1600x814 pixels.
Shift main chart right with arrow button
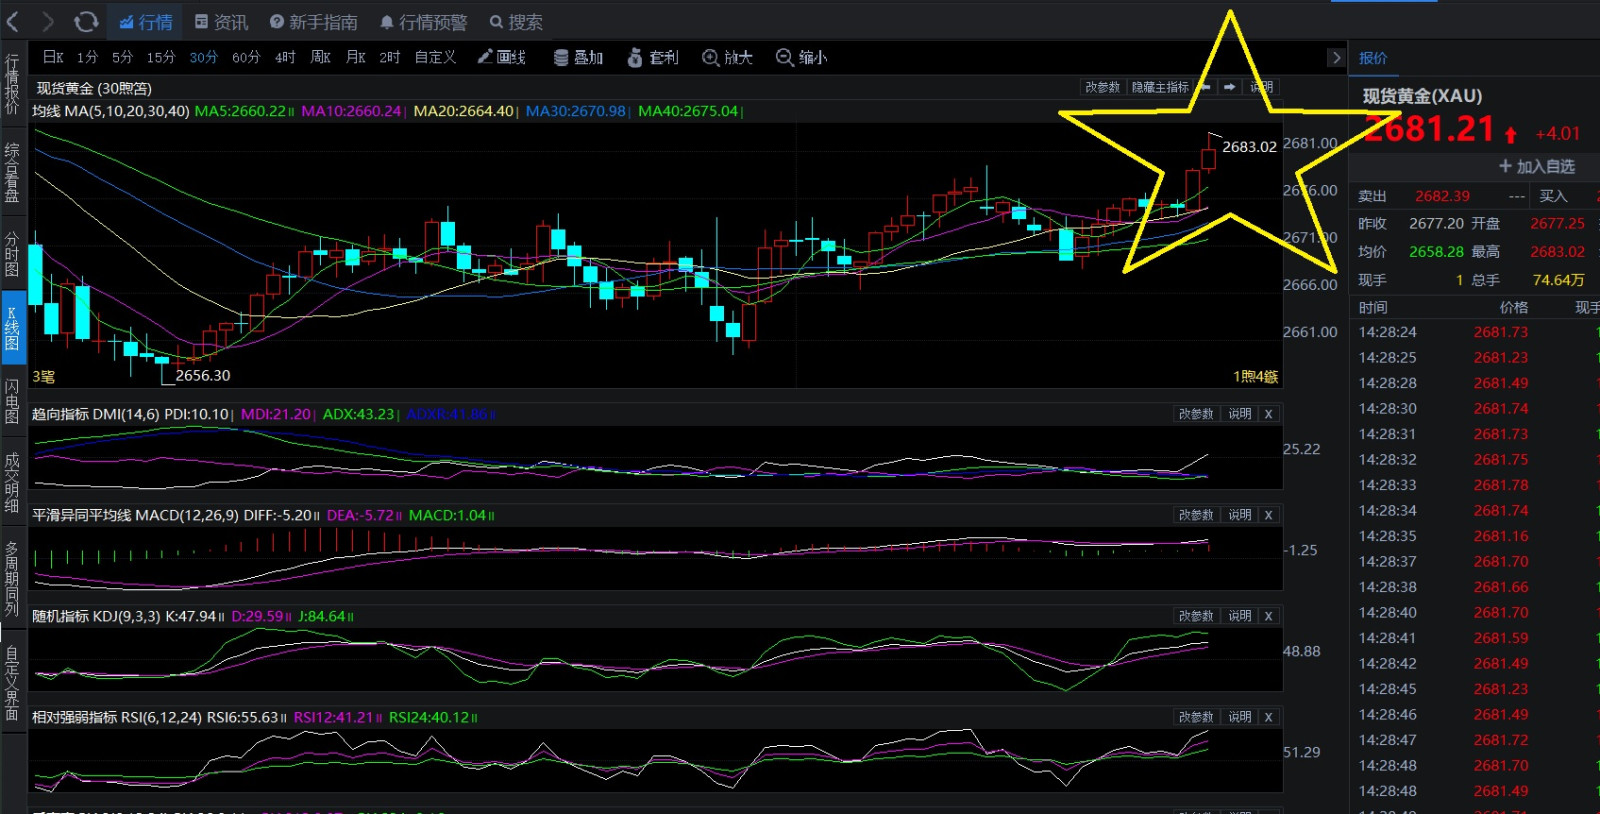point(1230,87)
